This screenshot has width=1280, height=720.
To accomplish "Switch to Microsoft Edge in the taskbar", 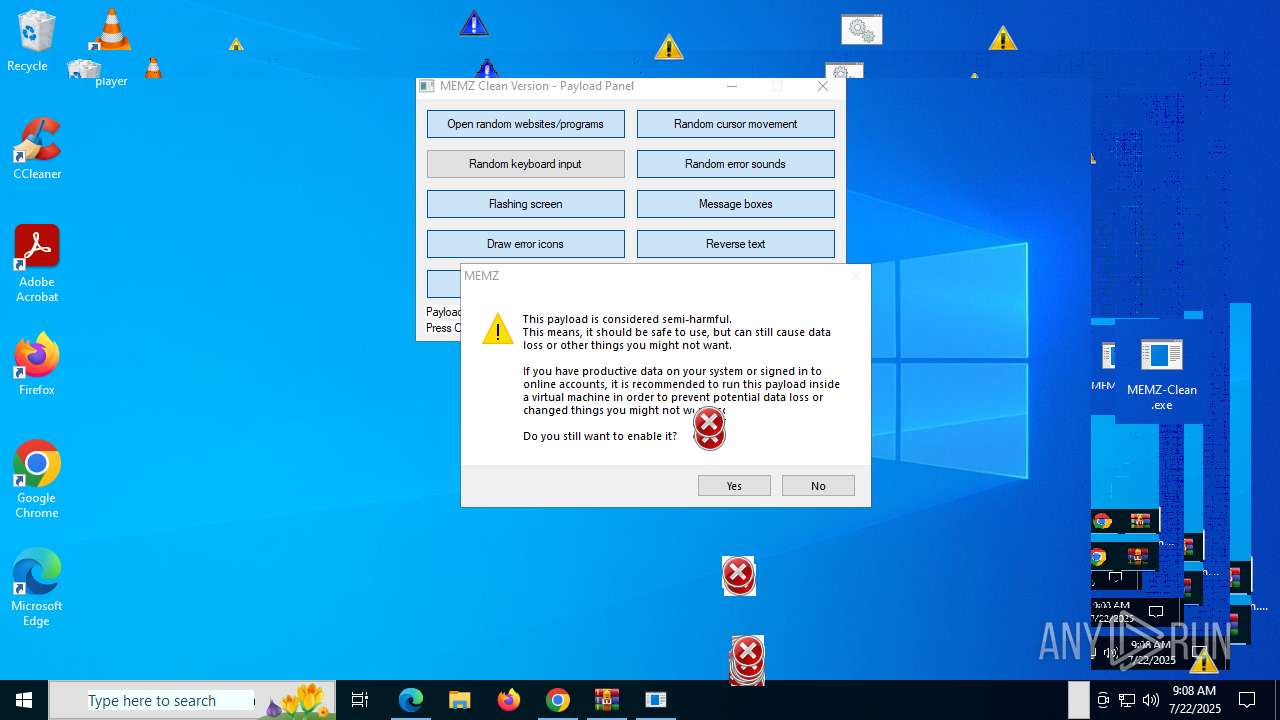I will (411, 700).
